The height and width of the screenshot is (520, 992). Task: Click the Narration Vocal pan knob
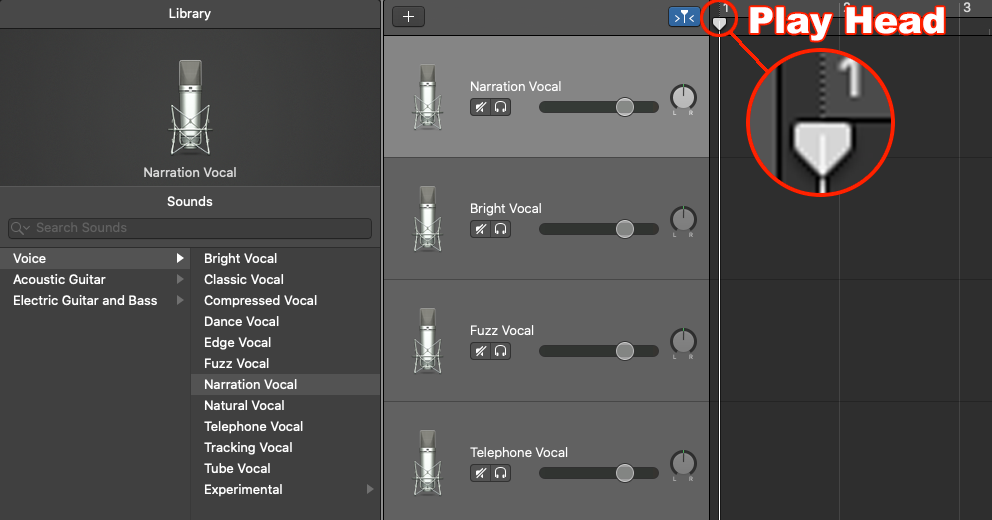[x=683, y=97]
